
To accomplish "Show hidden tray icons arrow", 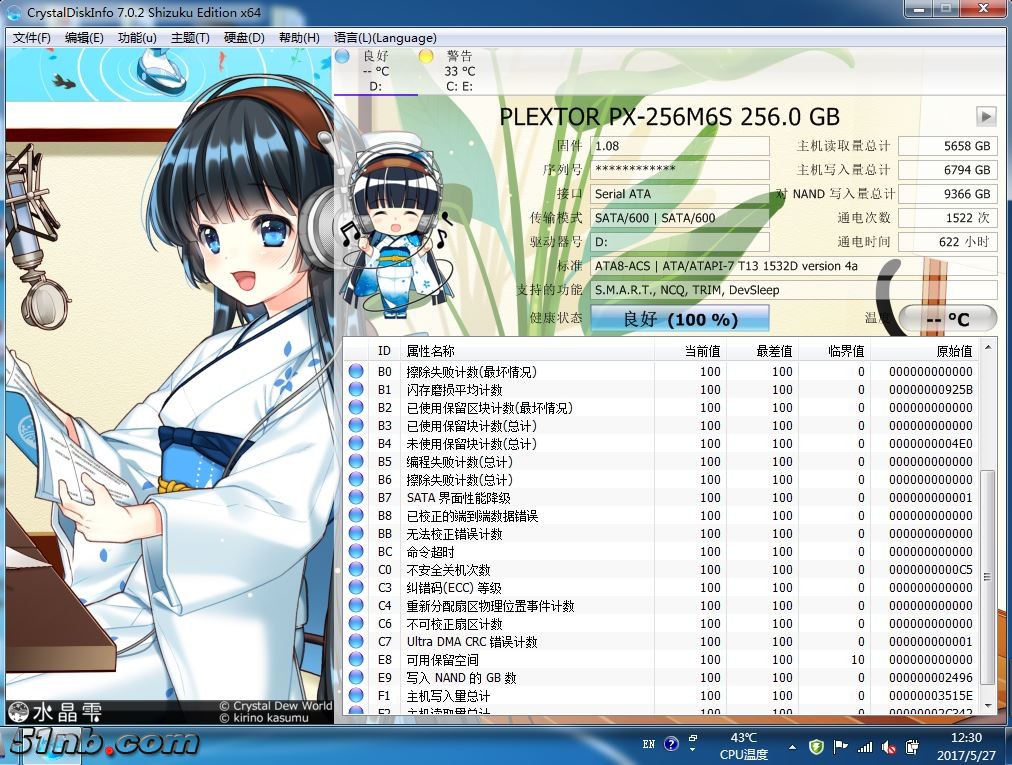I will pyautogui.click(x=792, y=748).
